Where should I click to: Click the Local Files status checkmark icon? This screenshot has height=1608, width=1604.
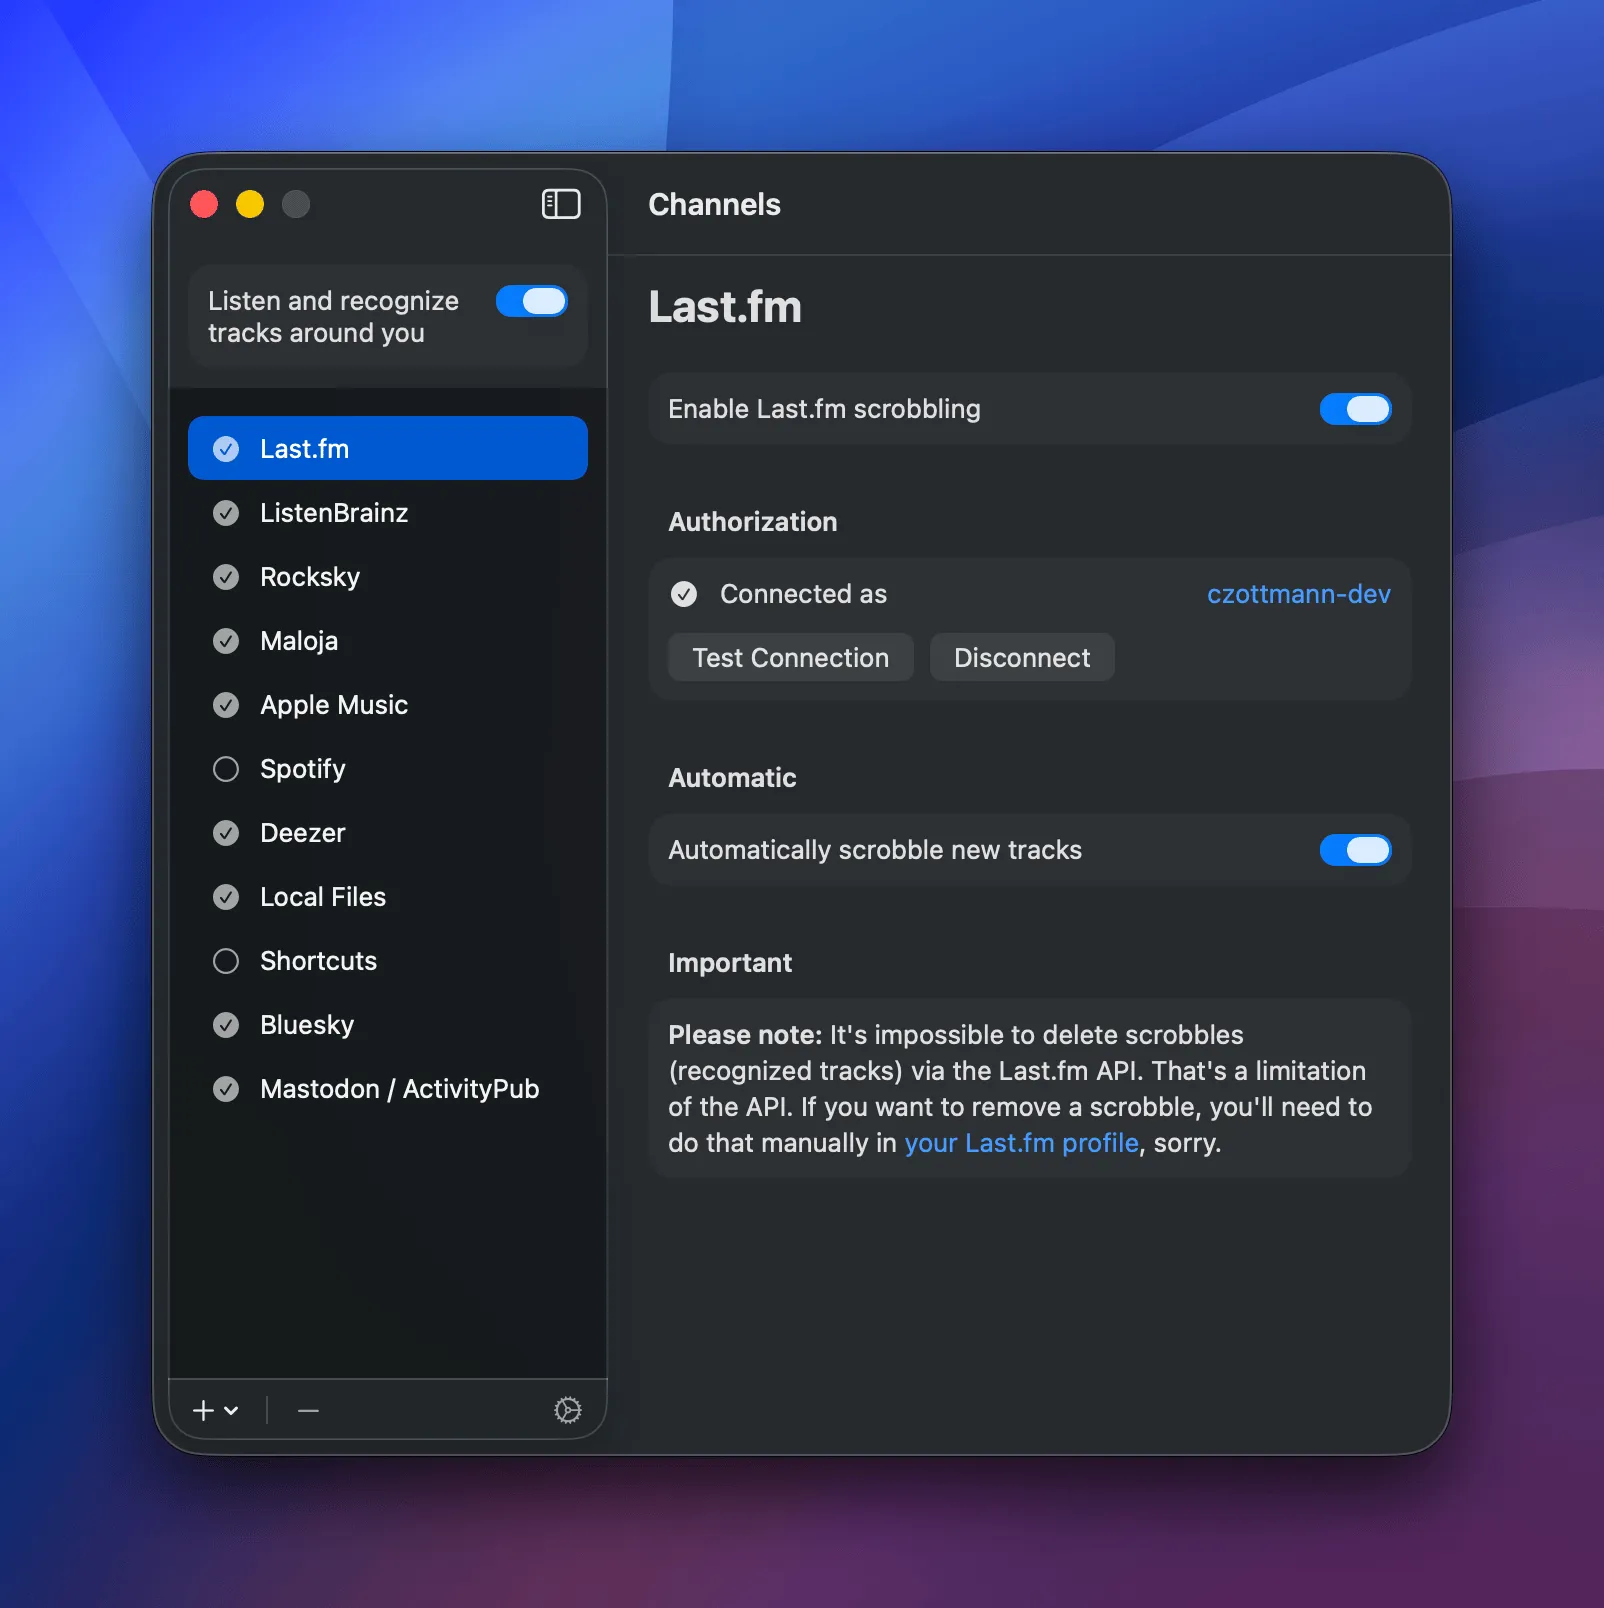pos(226,897)
